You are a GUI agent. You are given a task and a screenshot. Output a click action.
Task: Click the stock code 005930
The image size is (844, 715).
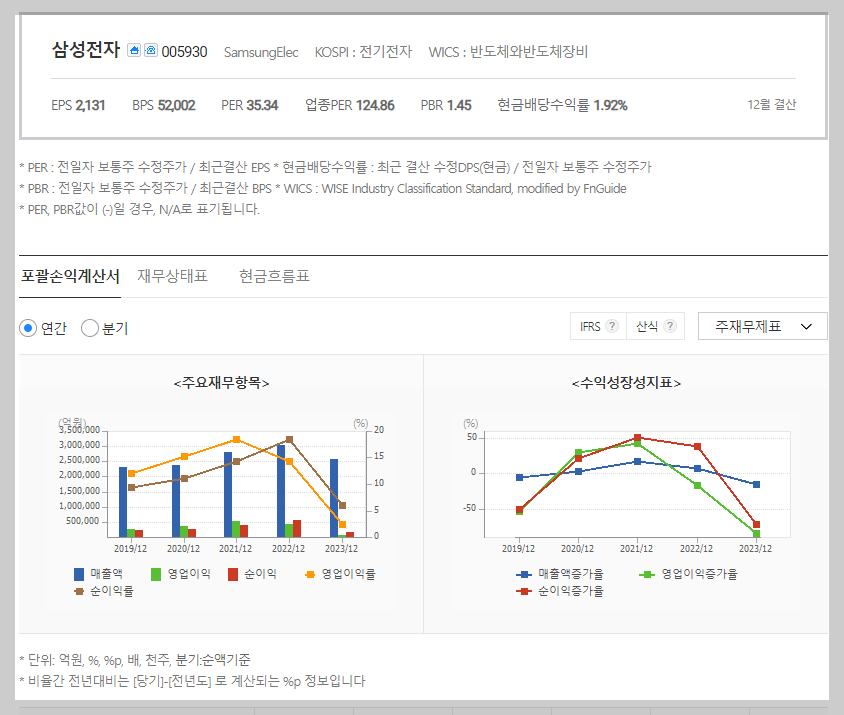point(184,52)
